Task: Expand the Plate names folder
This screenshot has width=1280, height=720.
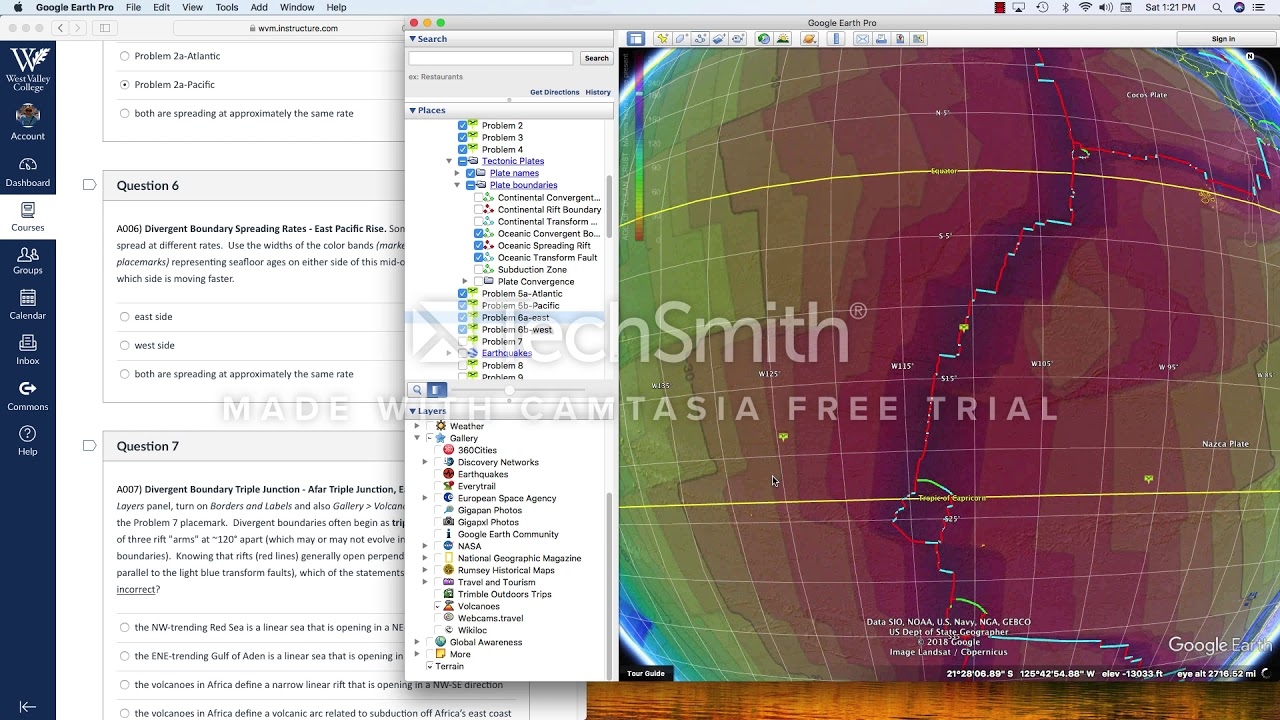Action: [x=457, y=173]
